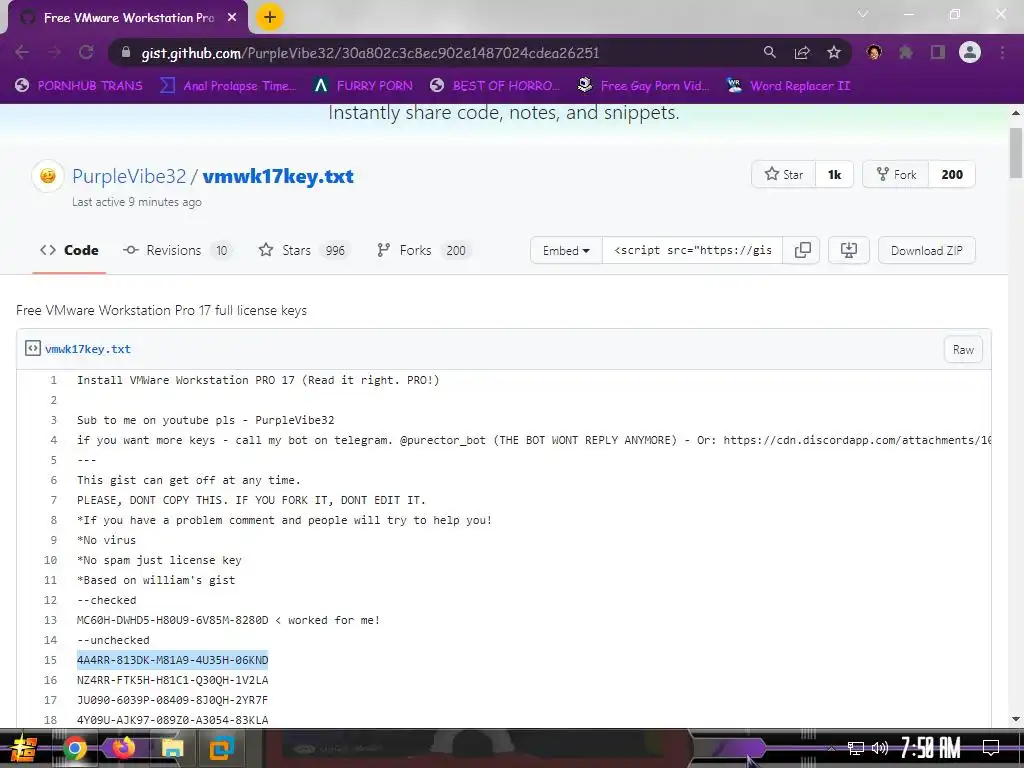Click the page vertical scrollbar thumb
Viewport: 1024px width, 768px height.
point(1016,152)
